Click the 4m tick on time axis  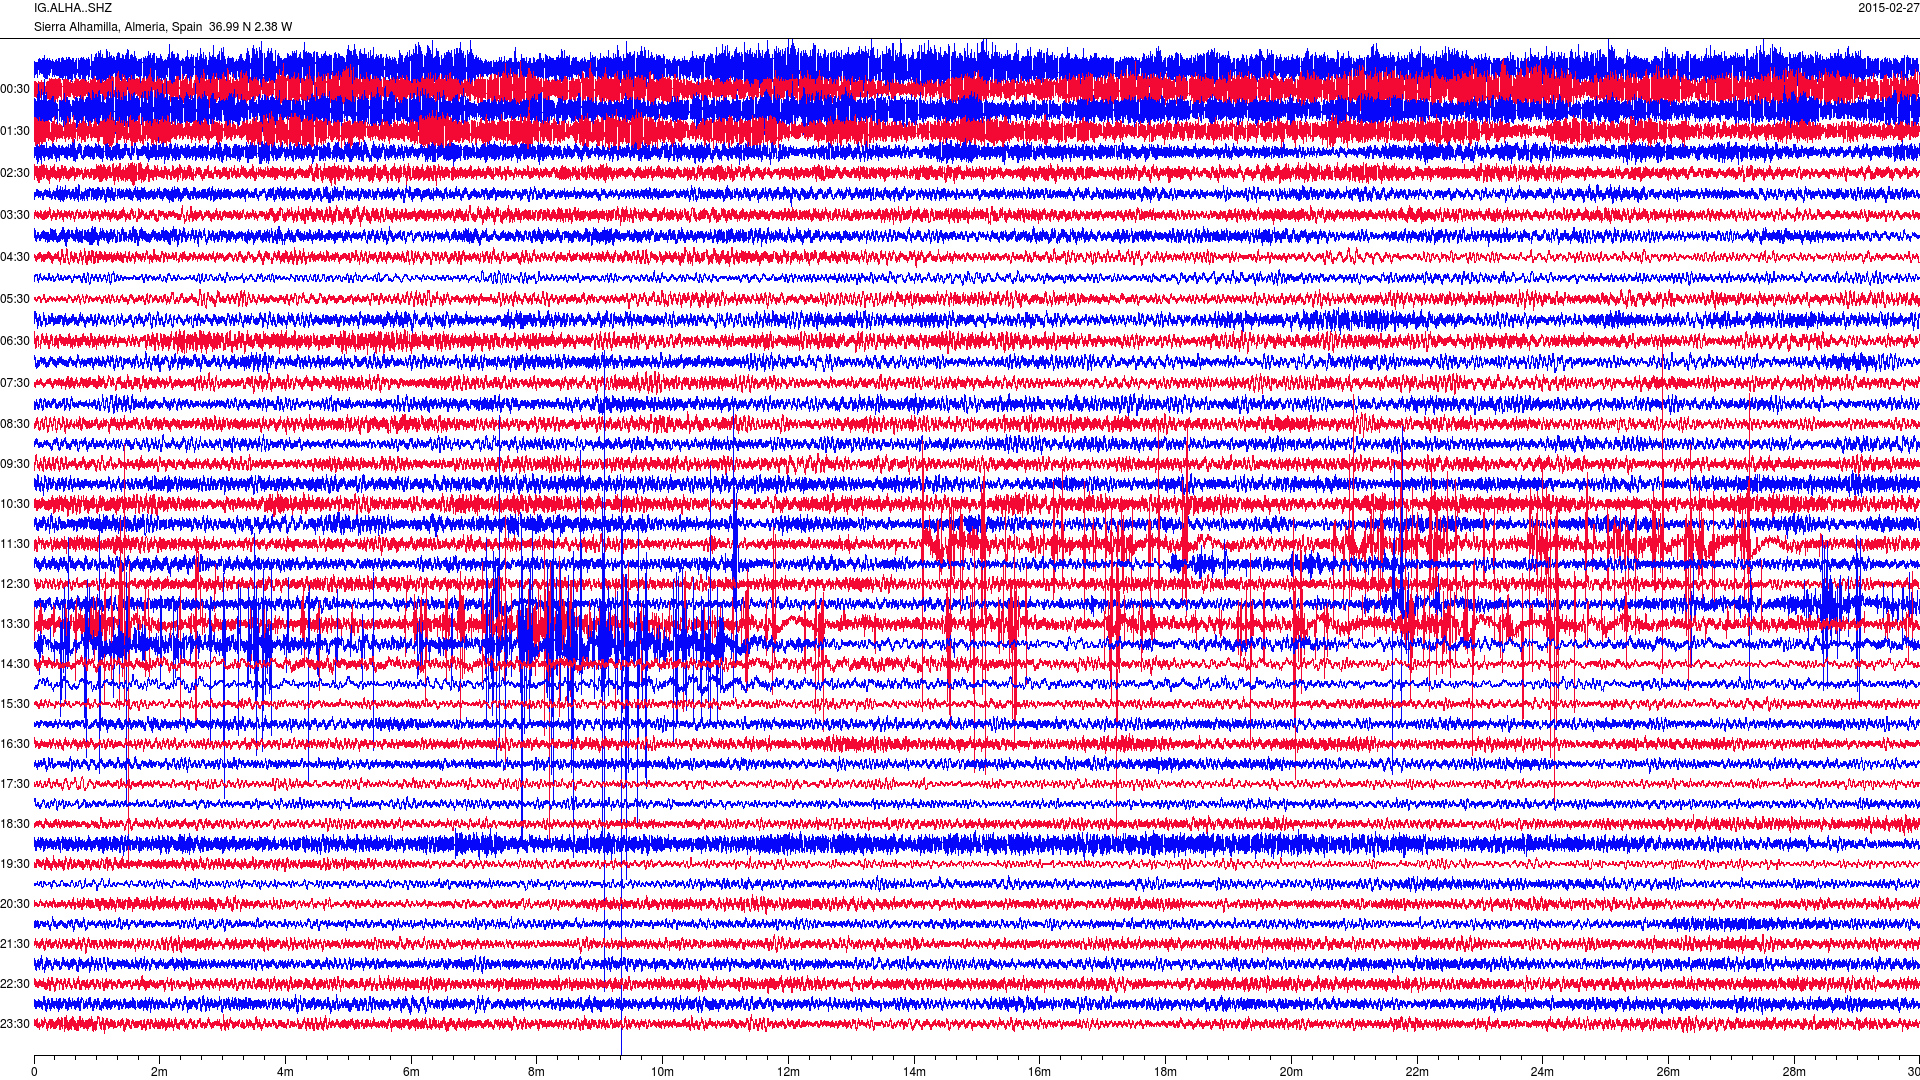(x=285, y=1072)
